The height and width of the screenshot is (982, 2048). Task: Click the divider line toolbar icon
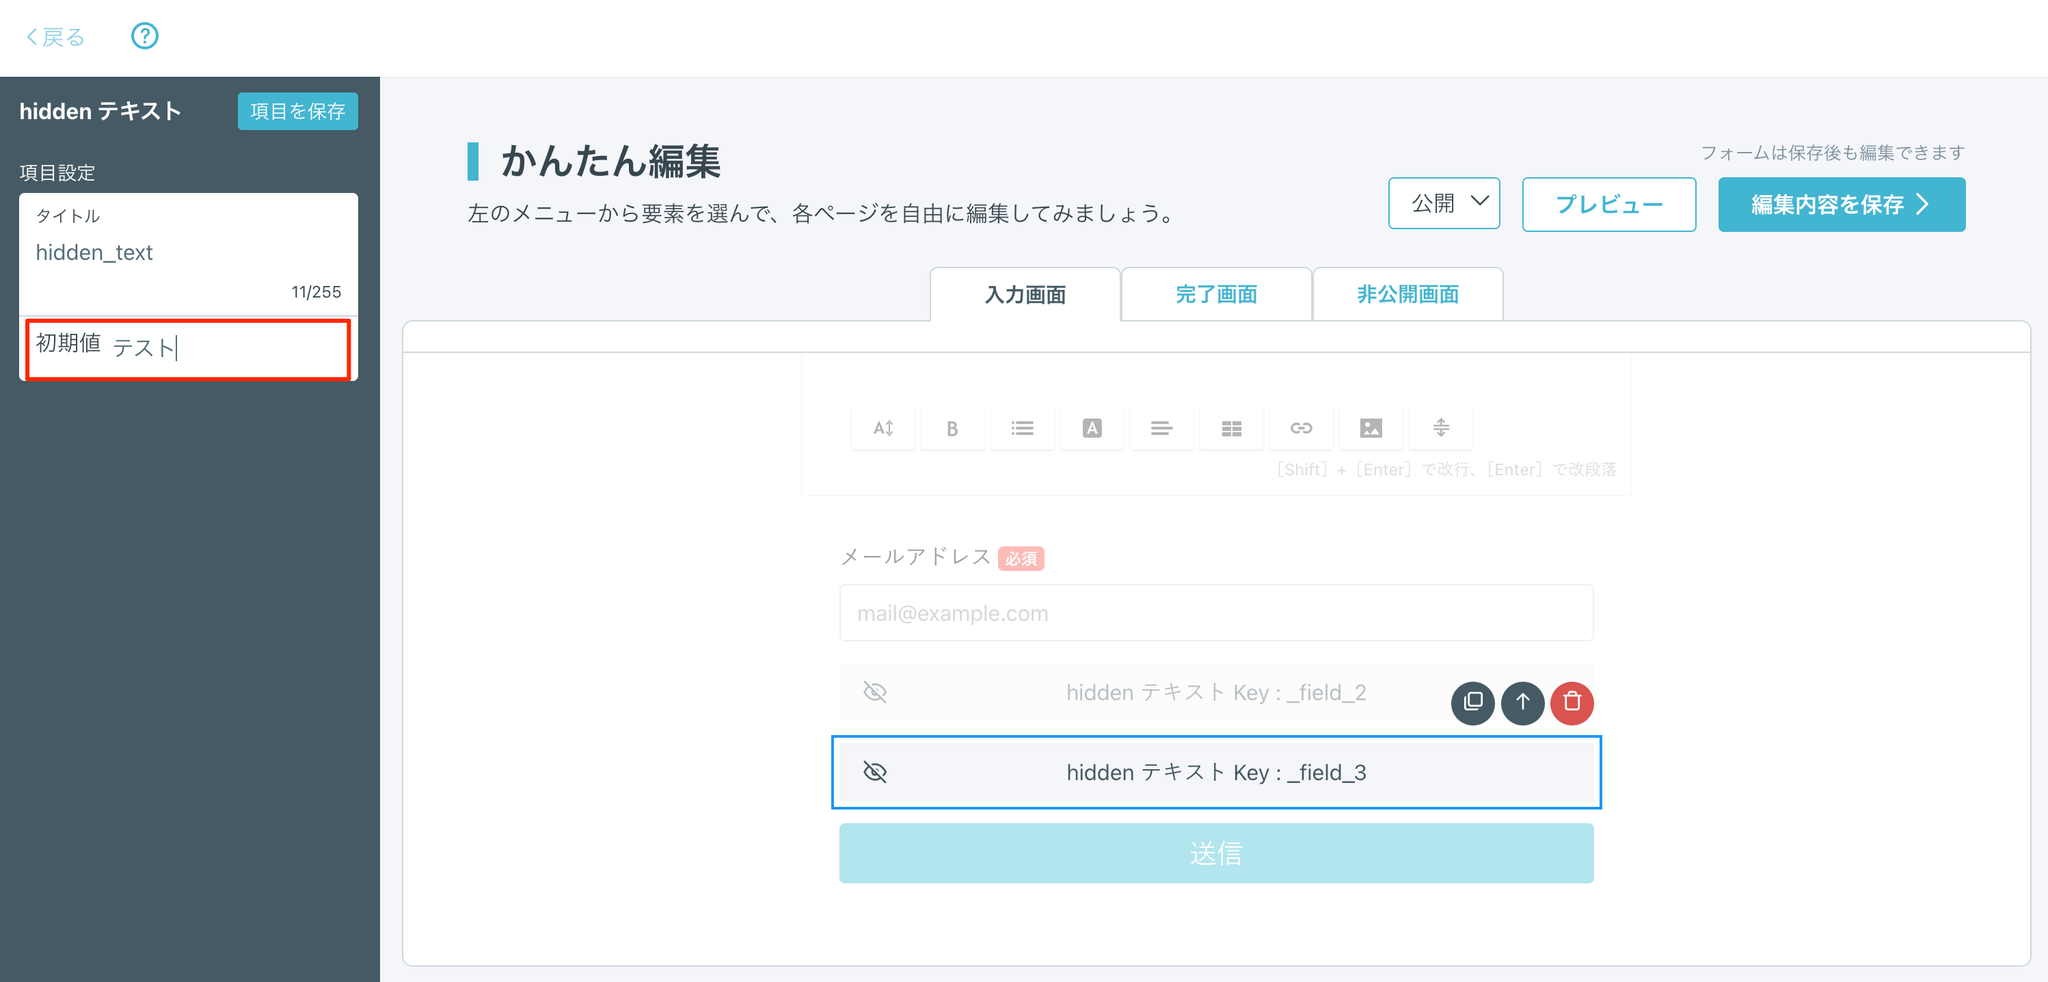(x=1441, y=428)
